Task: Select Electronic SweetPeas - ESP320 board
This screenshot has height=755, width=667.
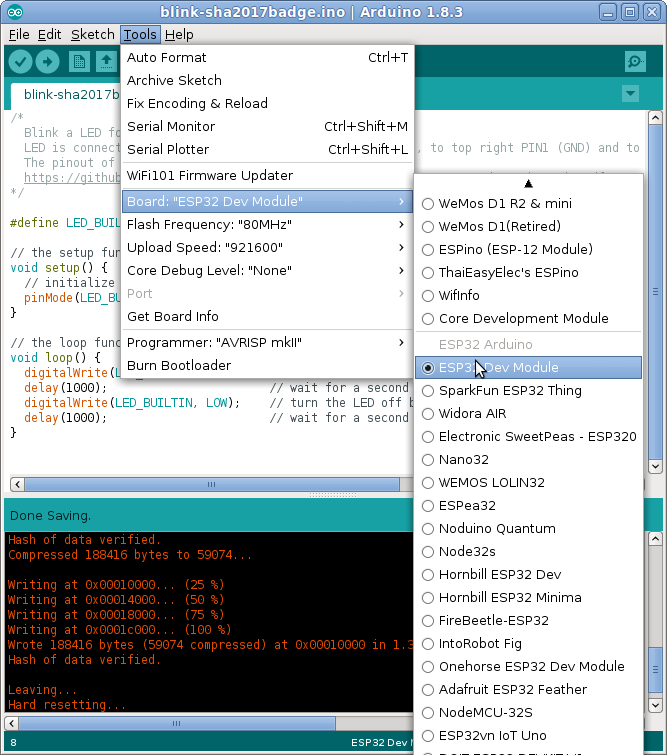Action: point(528,437)
